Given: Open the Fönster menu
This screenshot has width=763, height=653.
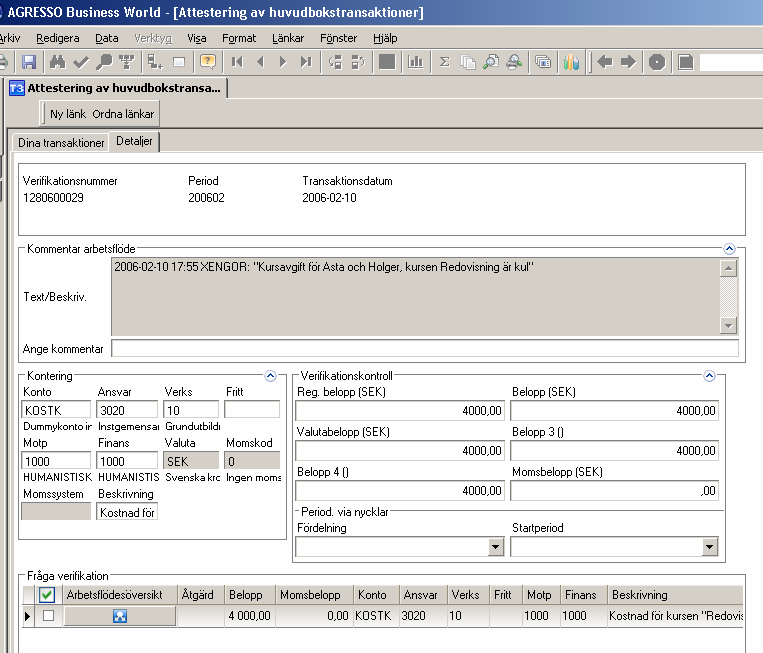Looking at the screenshot, I should (338, 38).
